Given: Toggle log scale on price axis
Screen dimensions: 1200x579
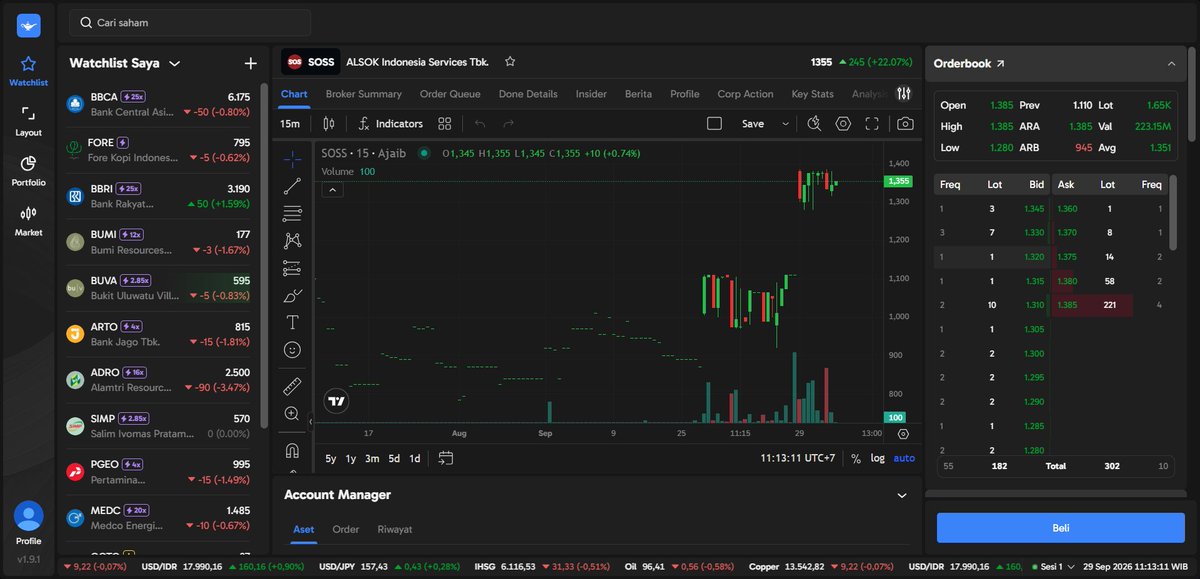Looking at the screenshot, I should pyautogui.click(x=878, y=458).
